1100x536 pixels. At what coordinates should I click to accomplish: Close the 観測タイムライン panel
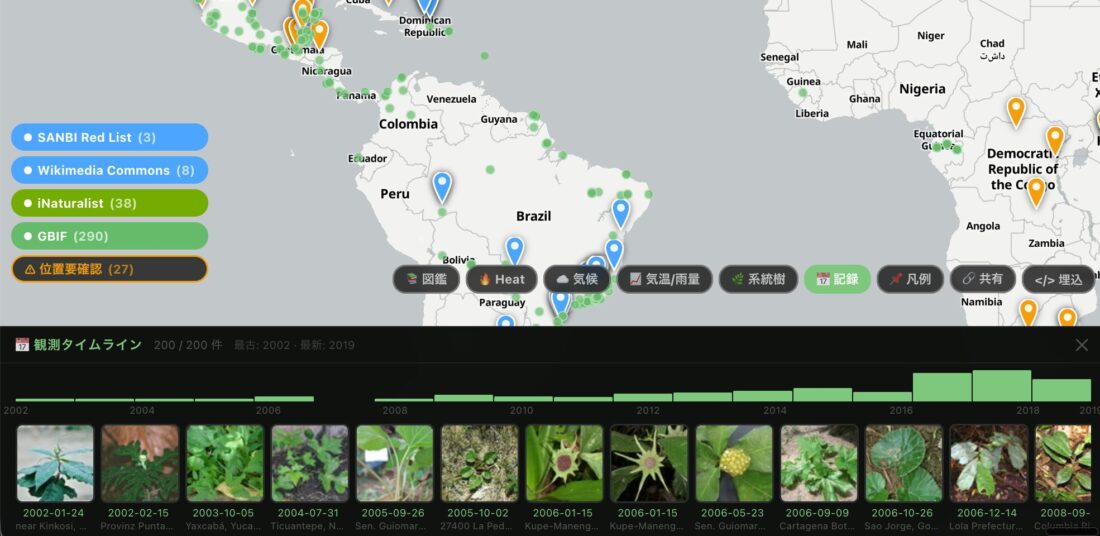pyautogui.click(x=1081, y=345)
